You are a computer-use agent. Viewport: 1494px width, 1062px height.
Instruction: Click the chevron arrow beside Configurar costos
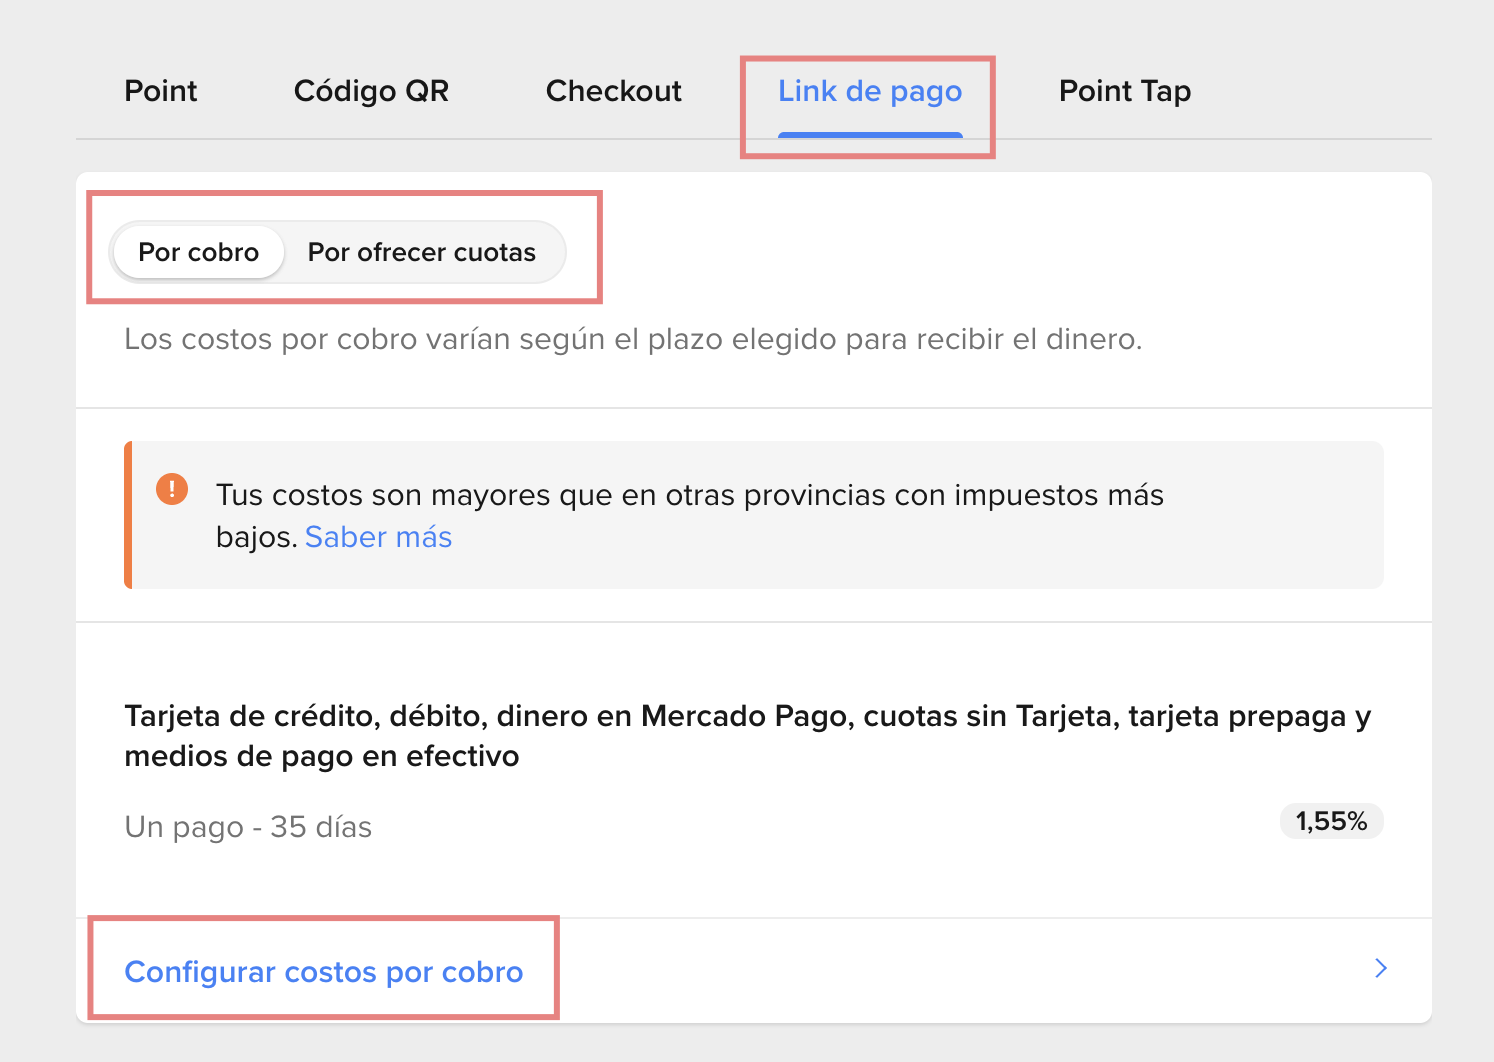(x=1381, y=968)
